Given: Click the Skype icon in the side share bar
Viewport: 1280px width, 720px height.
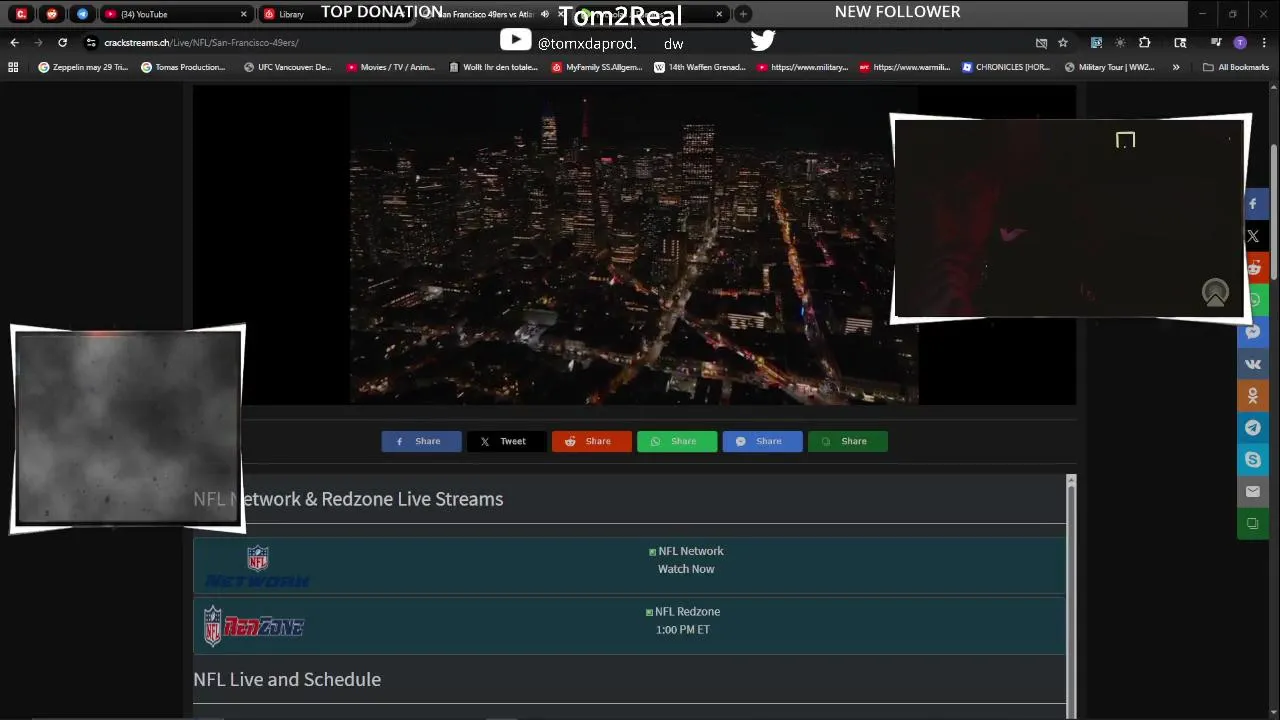Looking at the screenshot, I should coord(1253,460).
